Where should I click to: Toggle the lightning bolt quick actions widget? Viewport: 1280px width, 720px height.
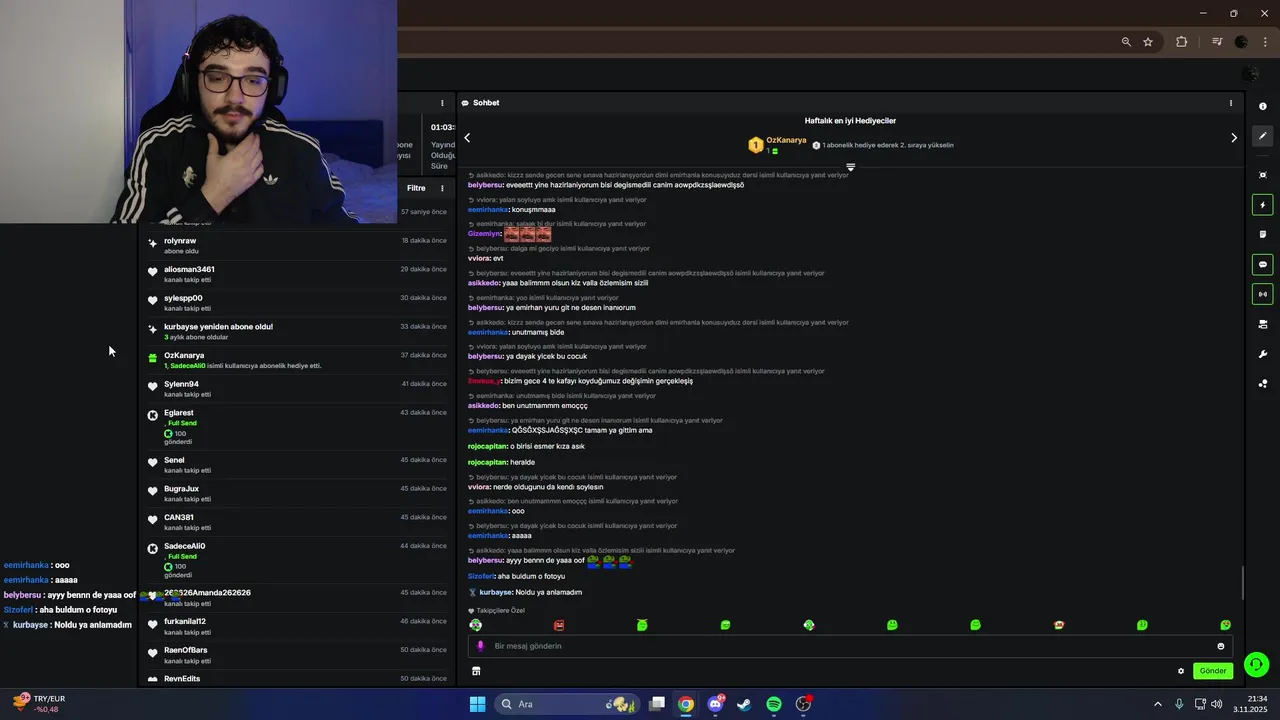(1262, 205)
